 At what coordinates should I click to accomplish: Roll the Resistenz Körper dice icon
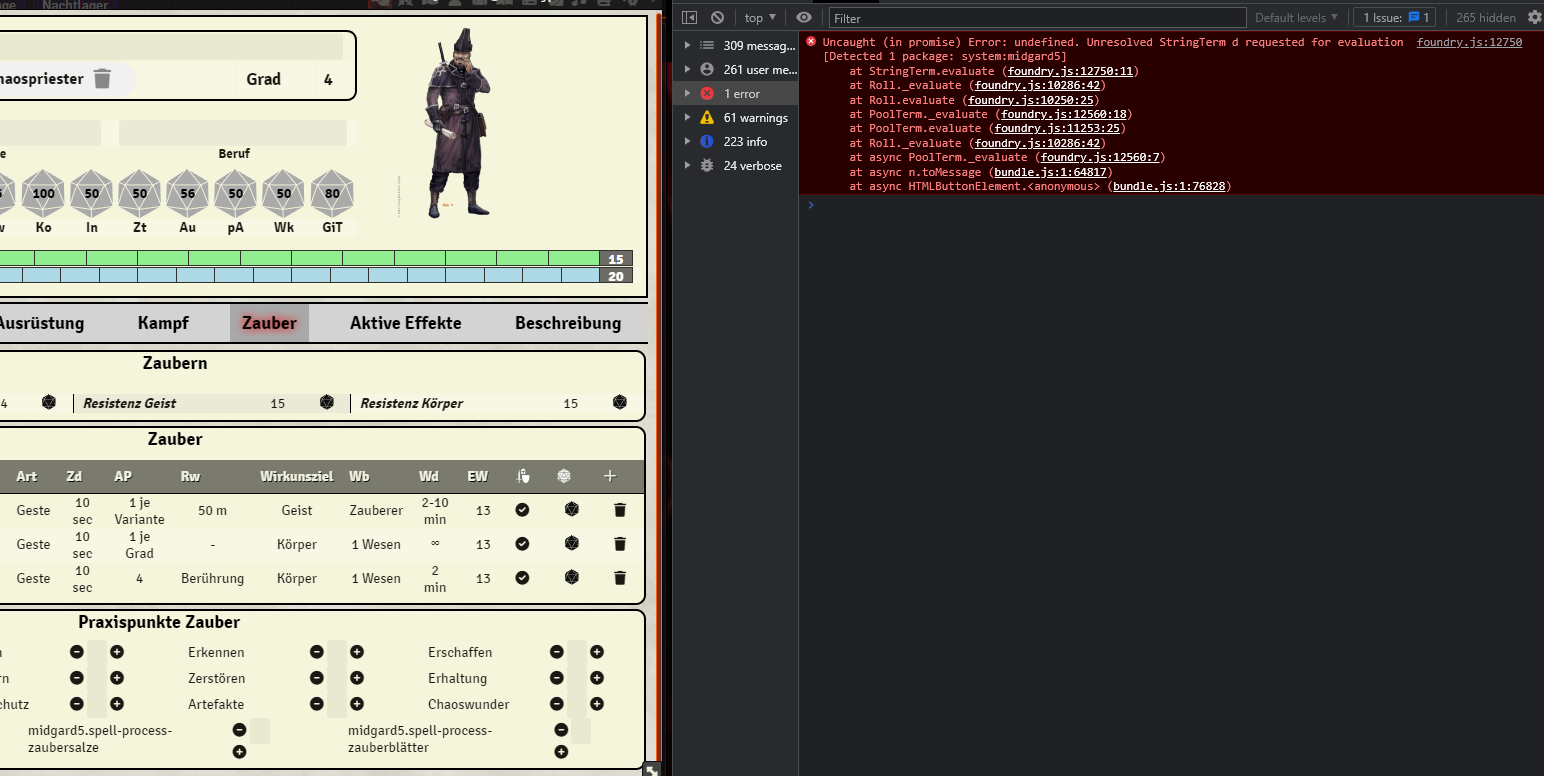pos(619,402)
